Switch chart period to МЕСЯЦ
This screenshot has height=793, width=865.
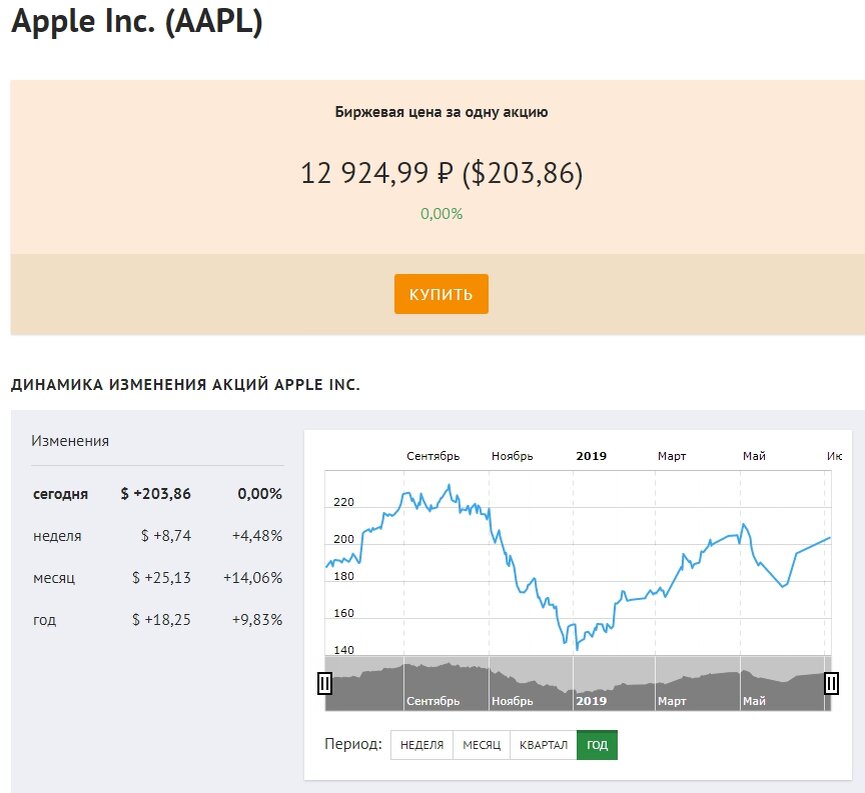(481, 745)
